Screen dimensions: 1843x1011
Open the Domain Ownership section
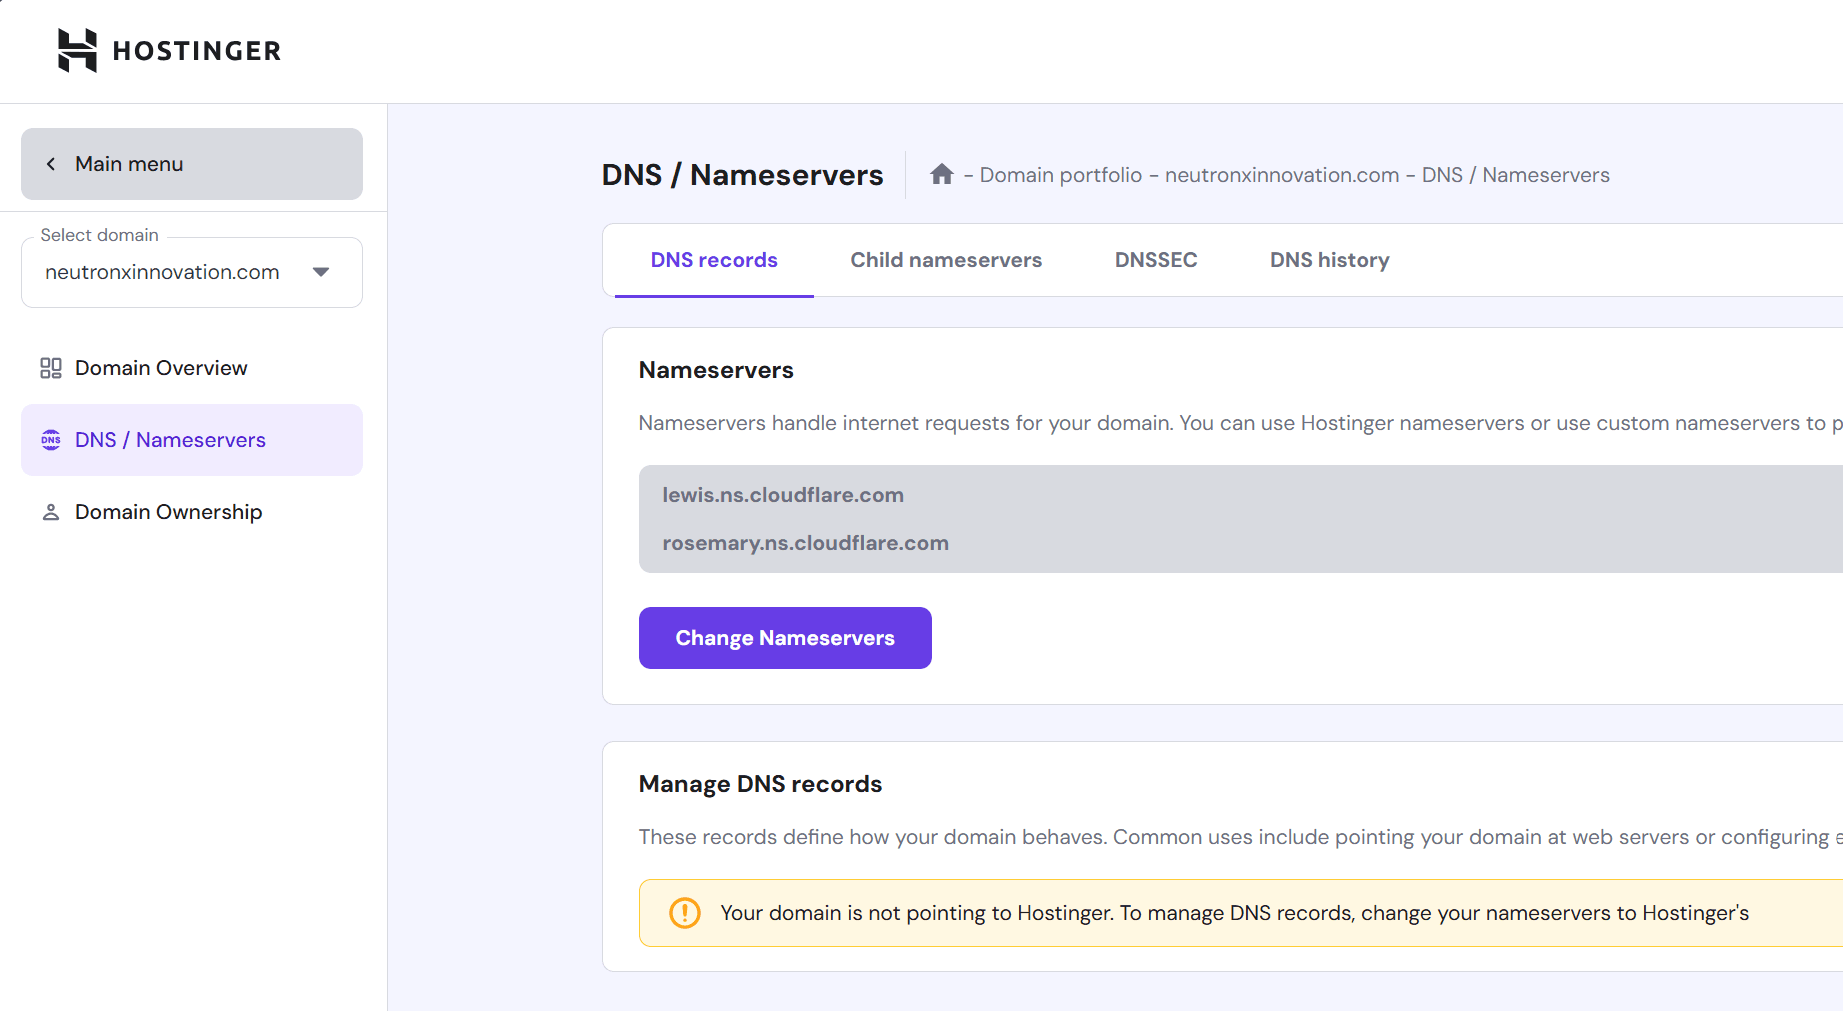tap(167, 511)
